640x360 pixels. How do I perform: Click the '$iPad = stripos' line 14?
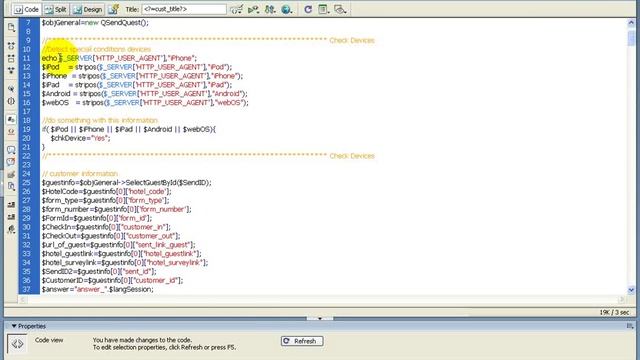tap(136, 85)
